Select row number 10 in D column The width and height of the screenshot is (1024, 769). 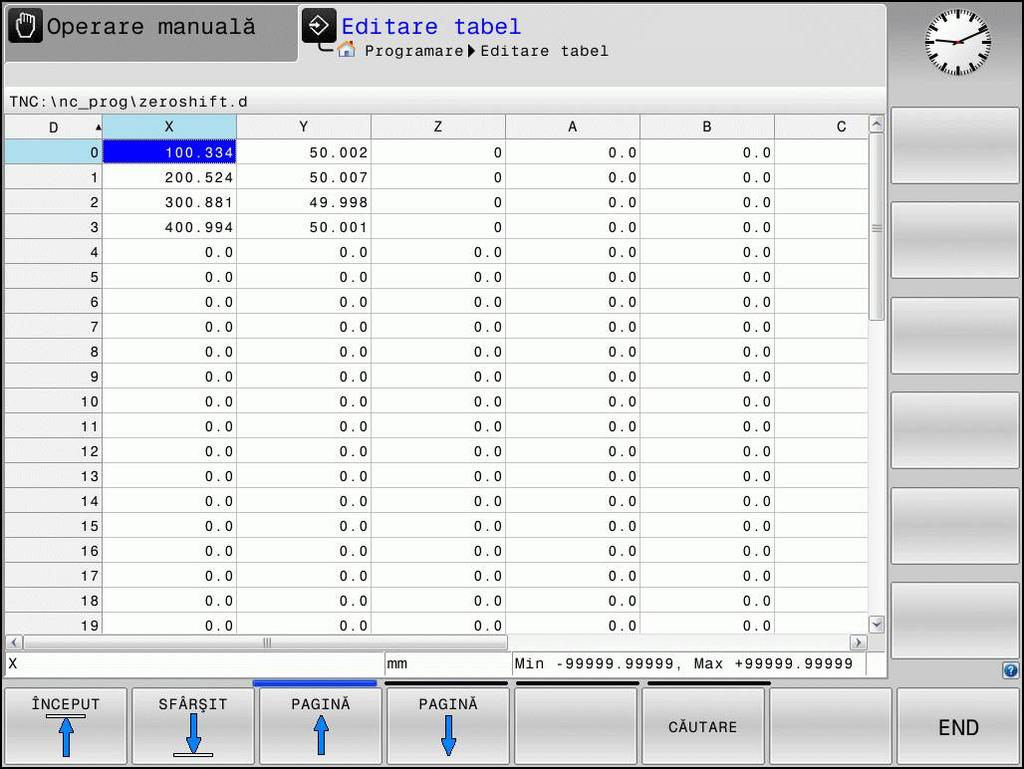(x=54, y=401)
